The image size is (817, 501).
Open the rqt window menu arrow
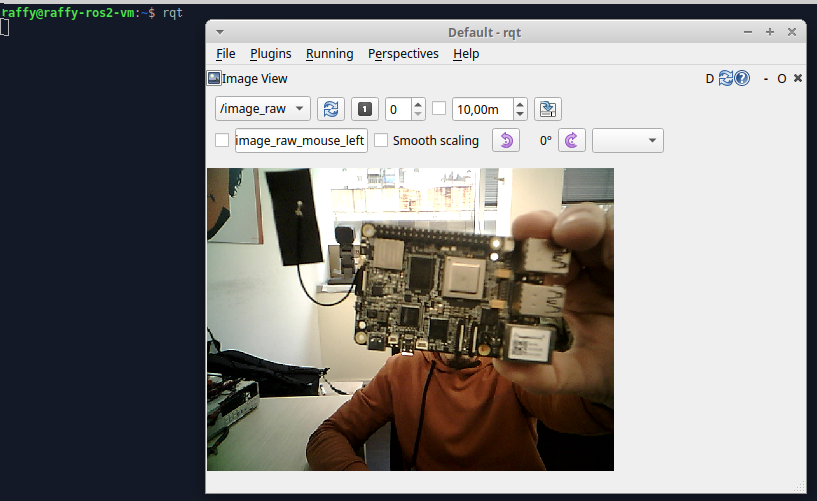[x=220, y=32]
